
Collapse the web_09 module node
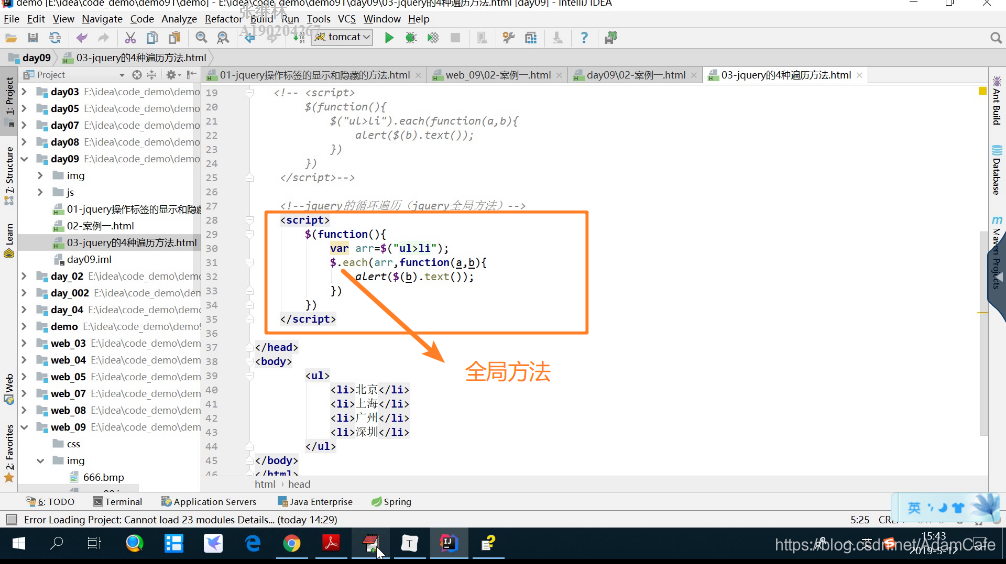point(24,427)
